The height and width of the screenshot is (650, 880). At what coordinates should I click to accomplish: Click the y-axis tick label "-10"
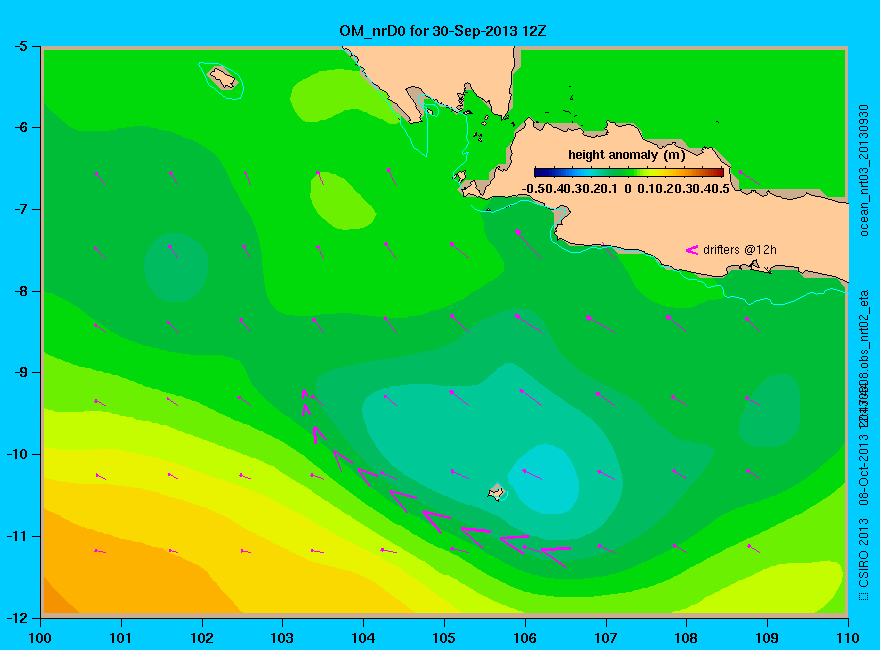point(17,454)
